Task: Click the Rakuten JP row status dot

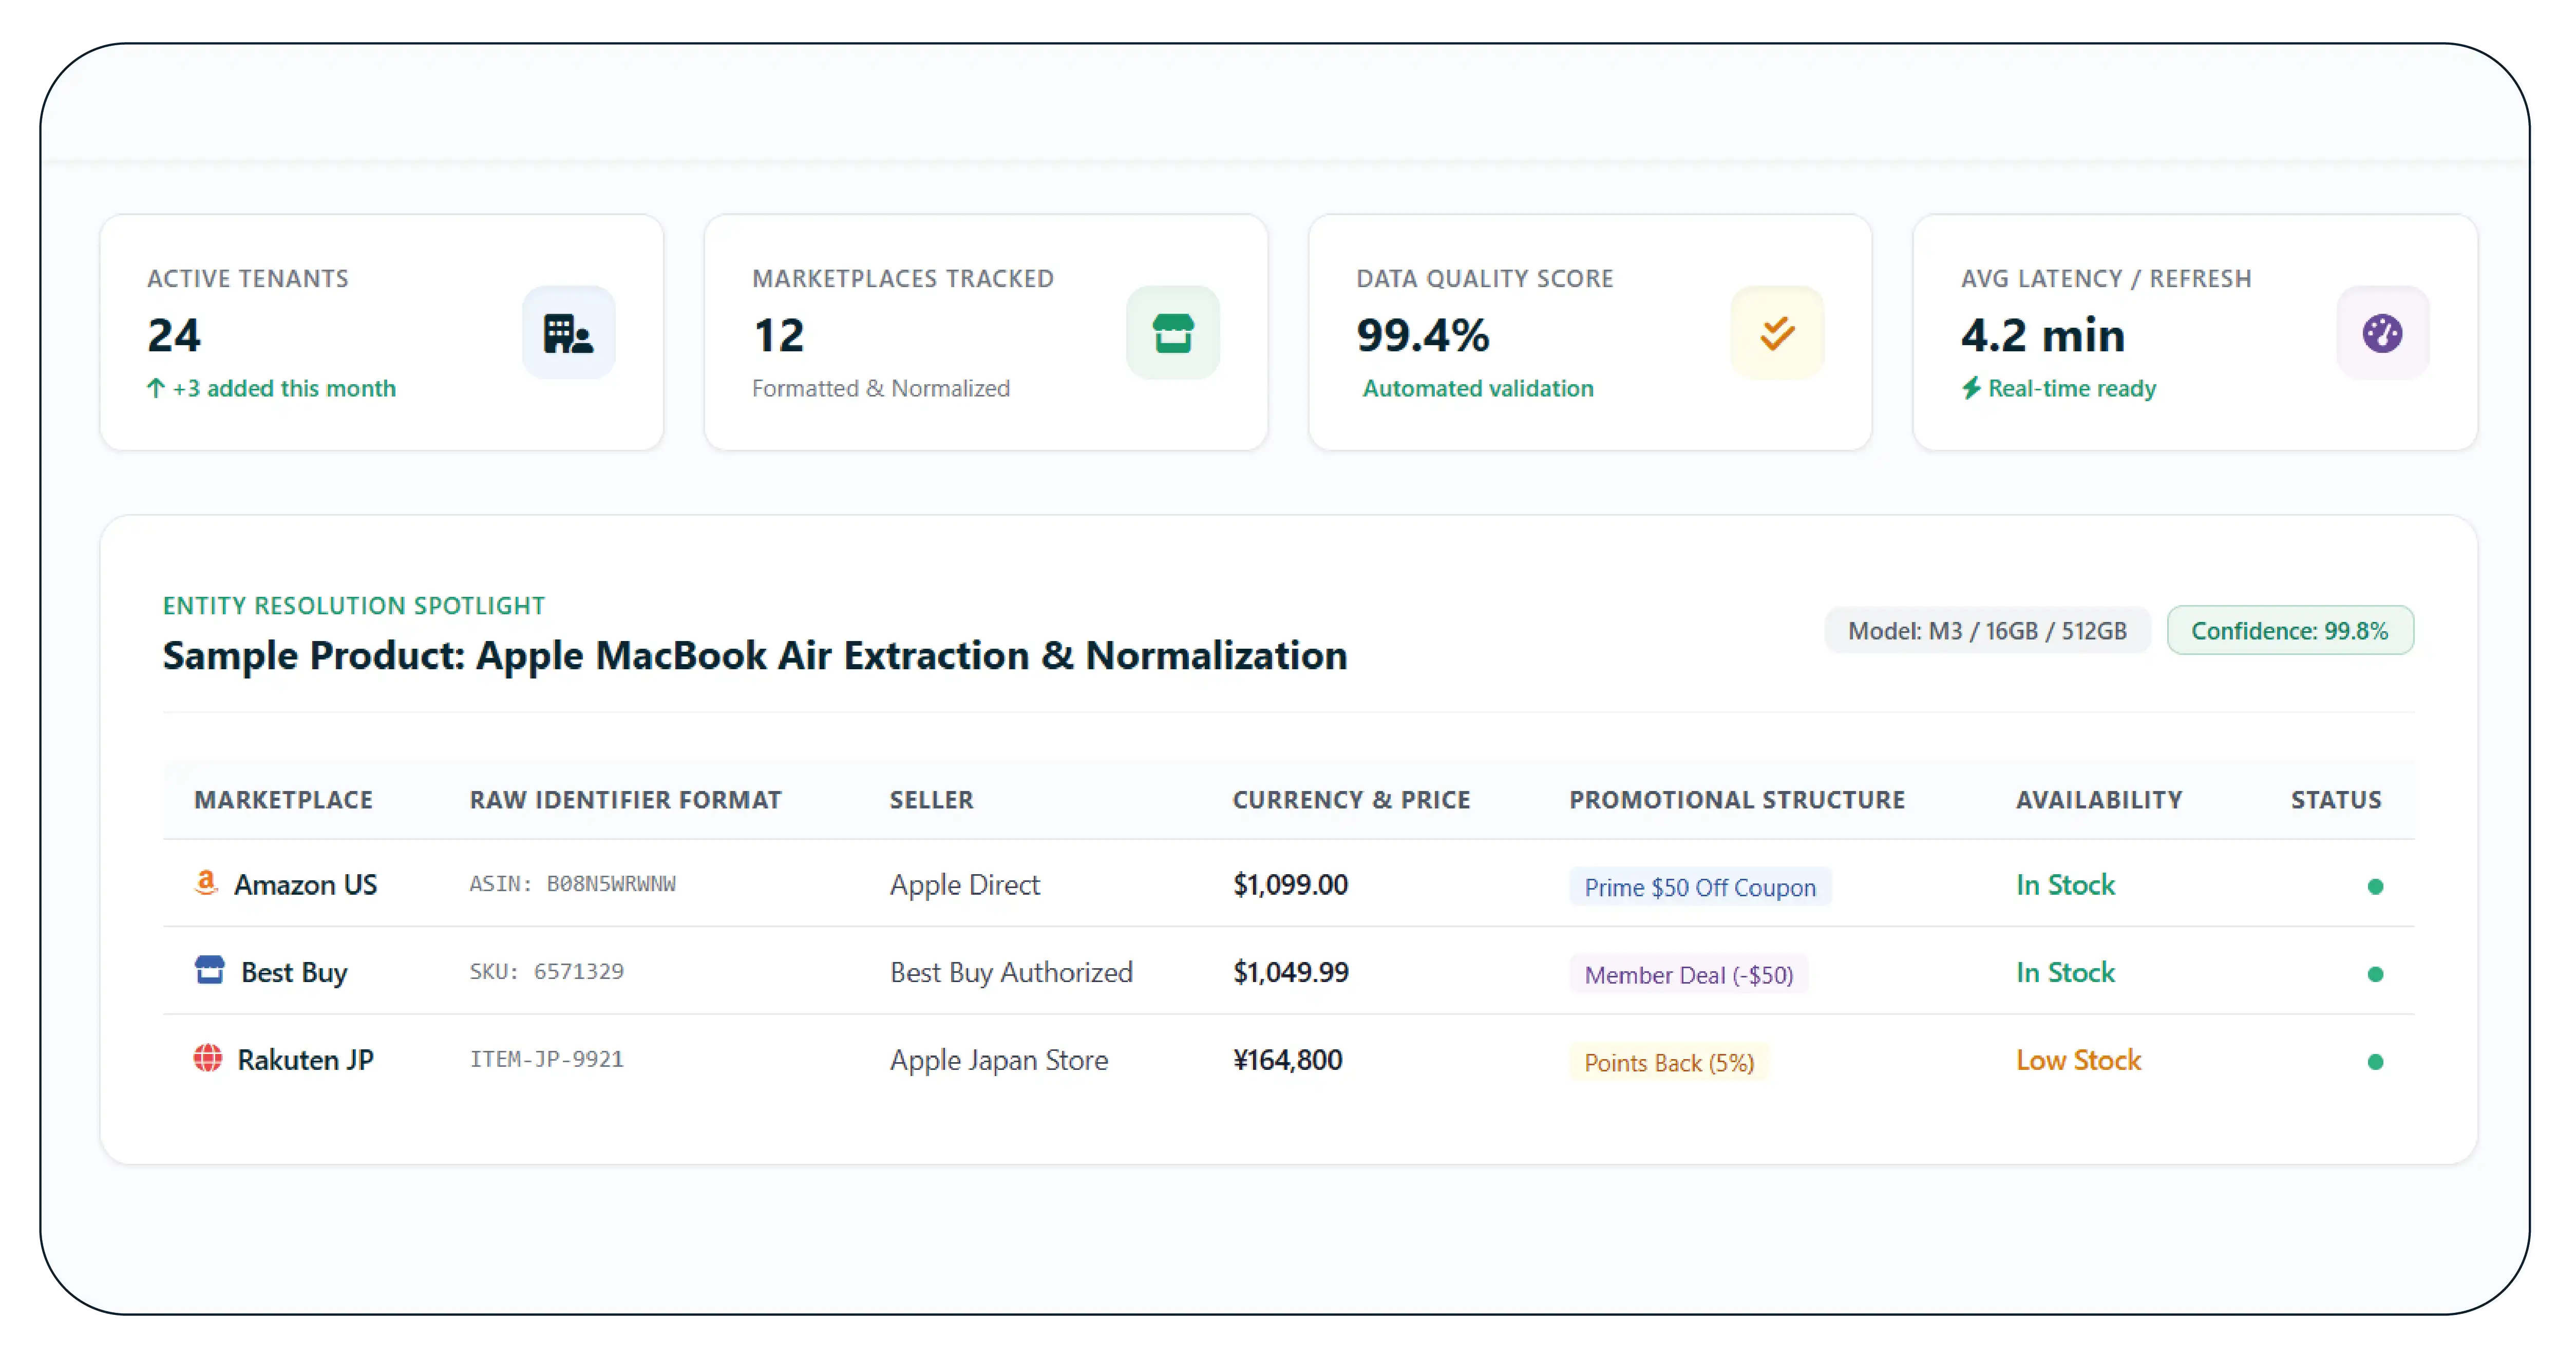Action: (x=2375, y=1062)
